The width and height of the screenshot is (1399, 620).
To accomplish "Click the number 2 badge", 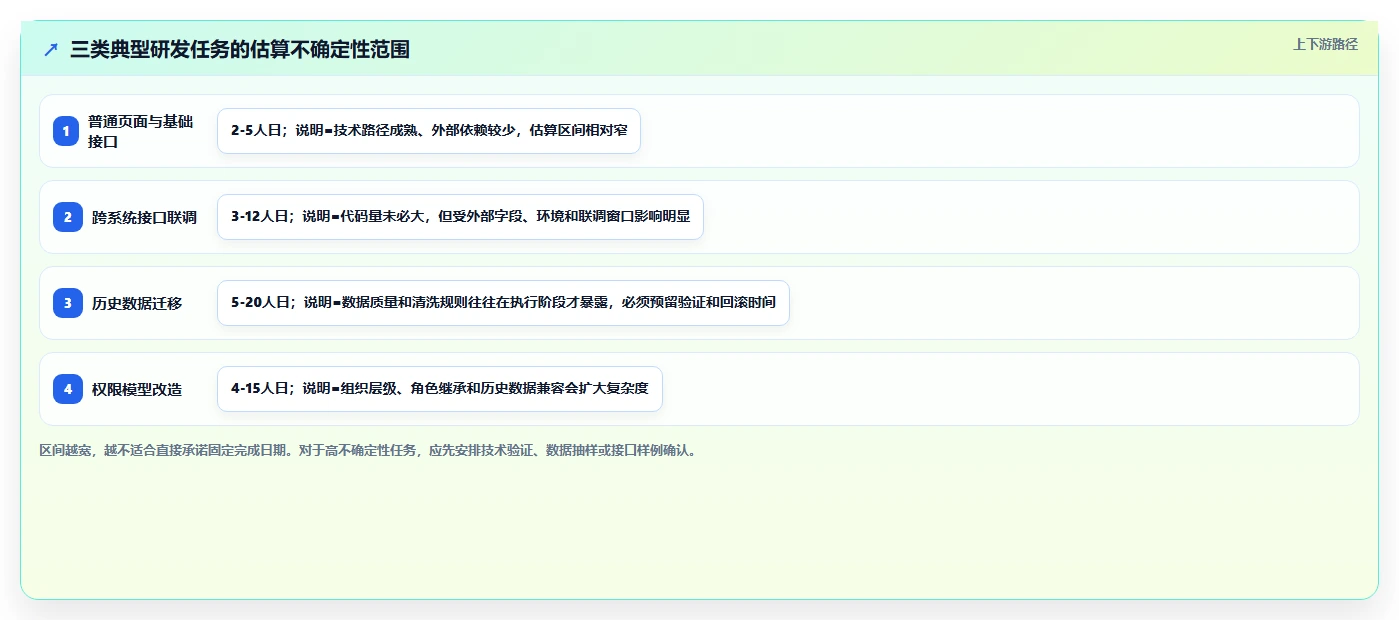I will [x=68, y=217].
